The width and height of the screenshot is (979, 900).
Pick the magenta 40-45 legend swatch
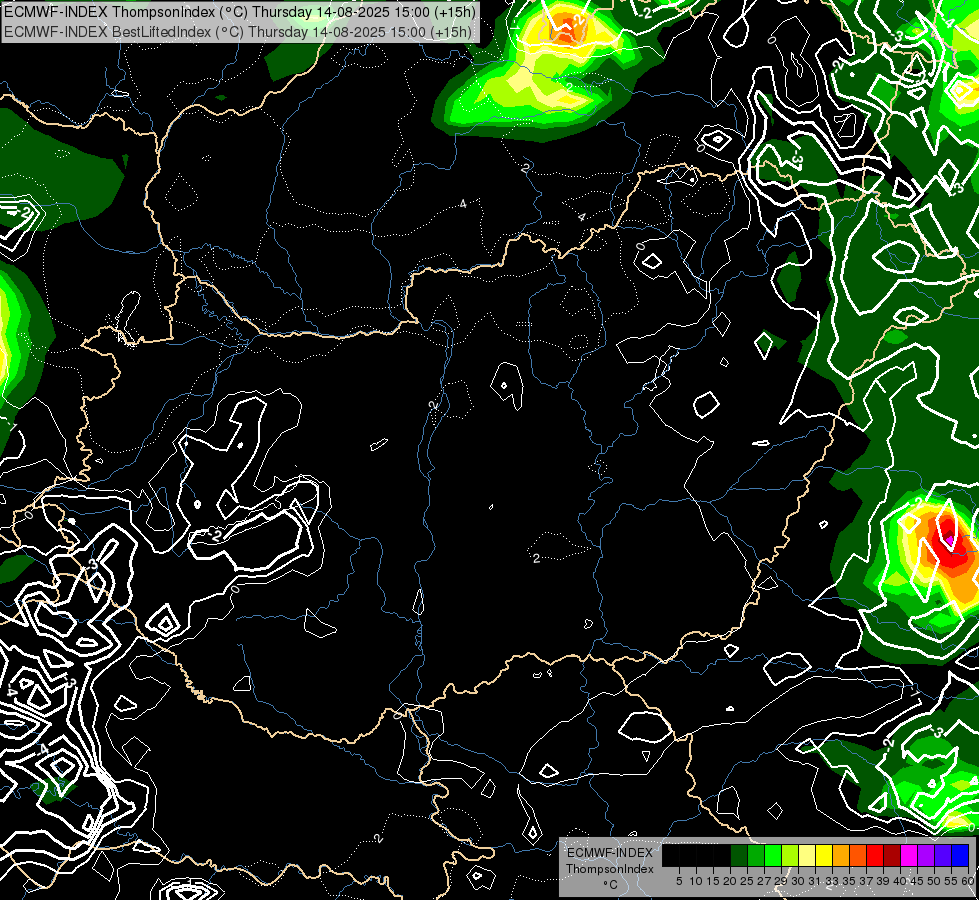tap(909, 855)
